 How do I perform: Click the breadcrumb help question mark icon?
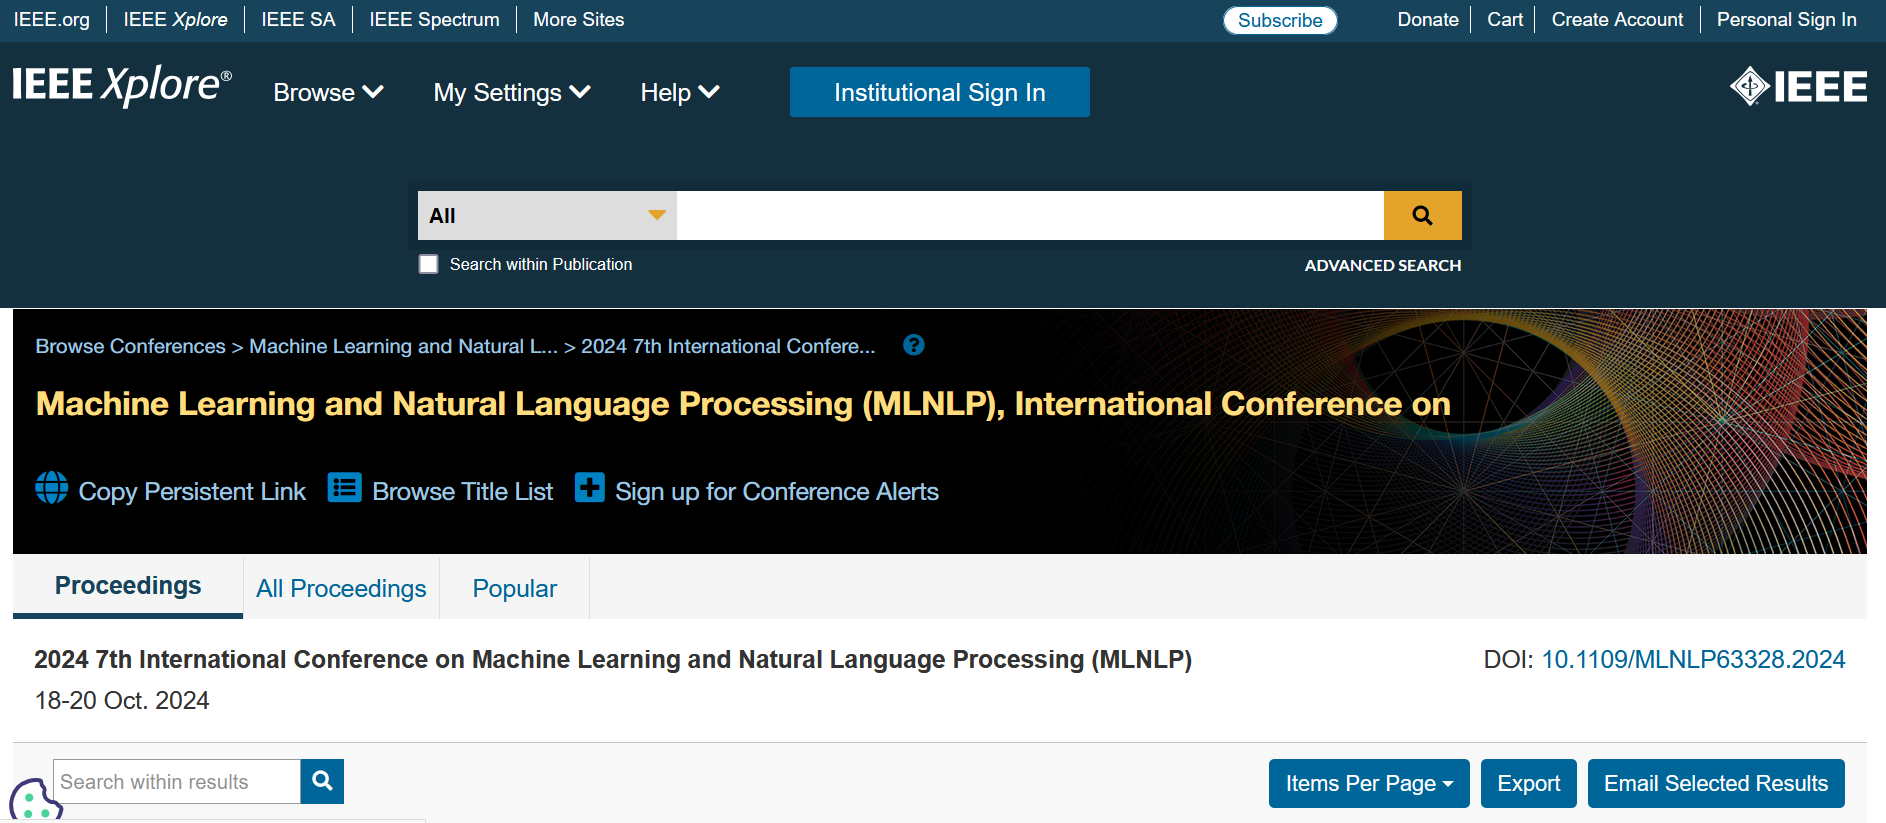[x=913, y=345]
